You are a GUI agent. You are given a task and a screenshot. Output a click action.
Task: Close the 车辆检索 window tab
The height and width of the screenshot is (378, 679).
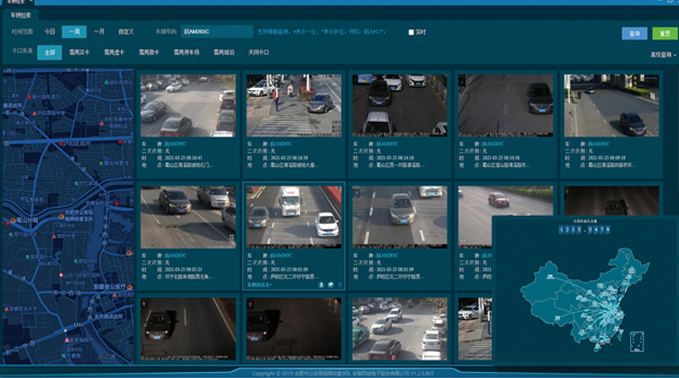[32, 2]
